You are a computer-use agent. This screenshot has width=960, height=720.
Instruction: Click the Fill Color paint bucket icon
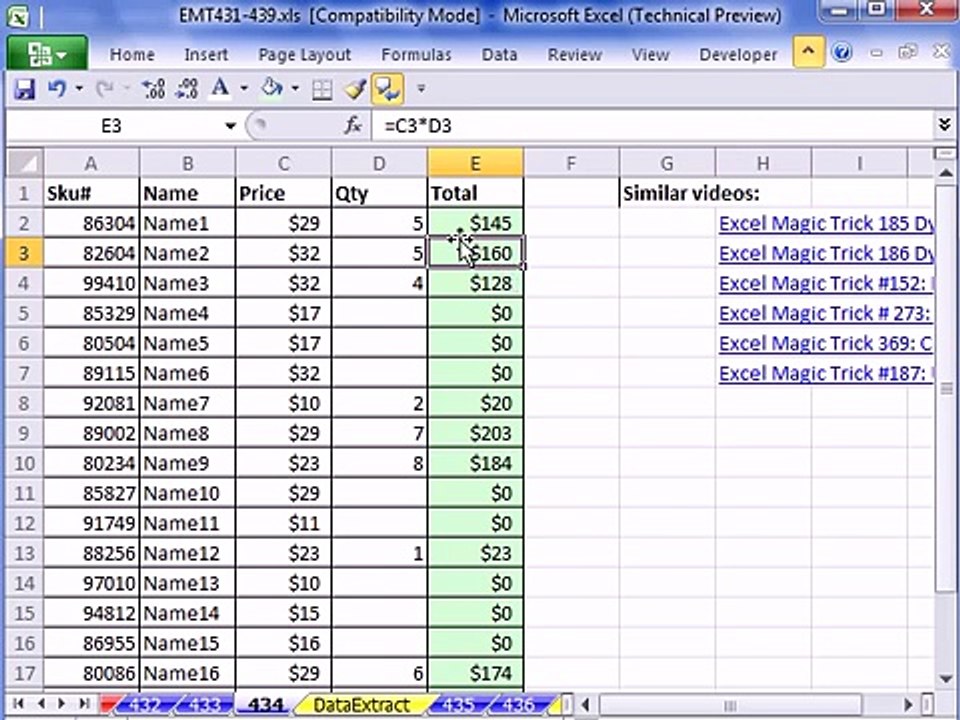click(x=271, y=89)
